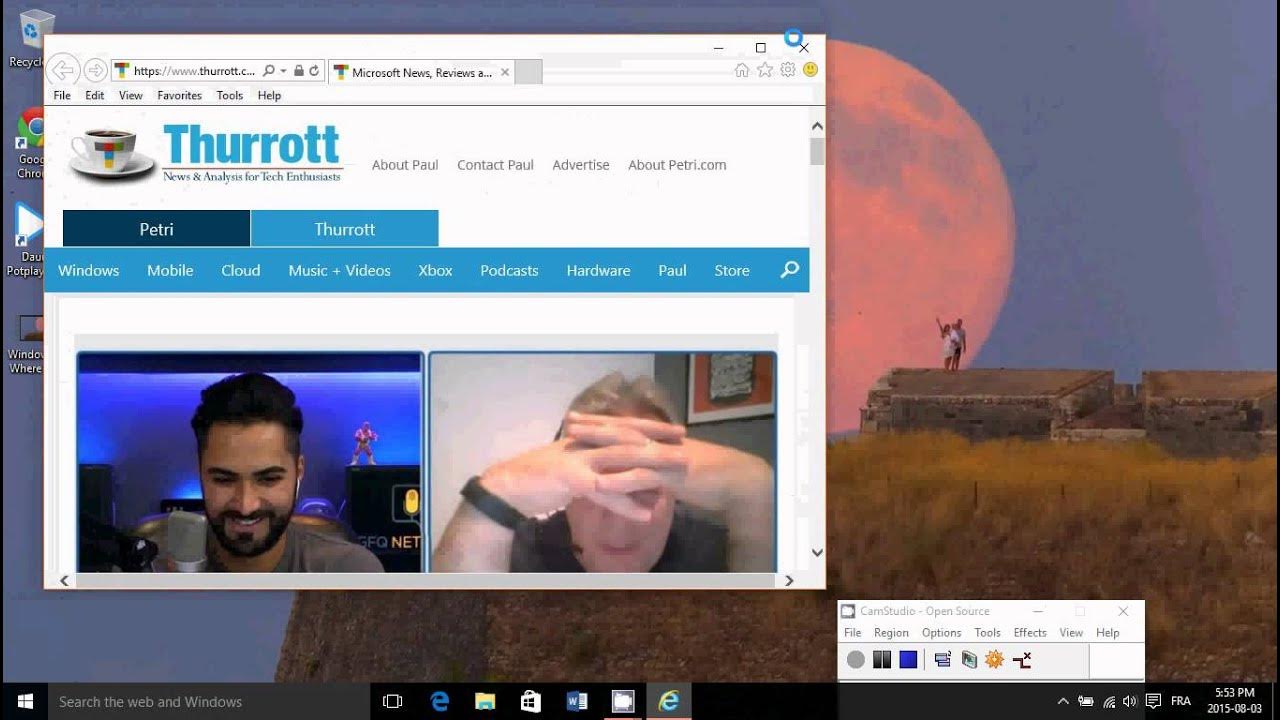Open Google Chrome desktop shortcut
Image resolution: width=1280 pixels, height=720 pixels.
[x=31, y=145]
